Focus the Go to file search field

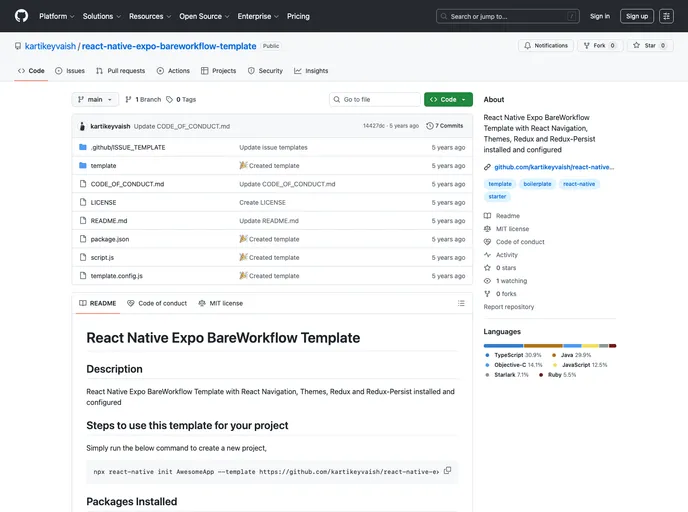point(375,100)
